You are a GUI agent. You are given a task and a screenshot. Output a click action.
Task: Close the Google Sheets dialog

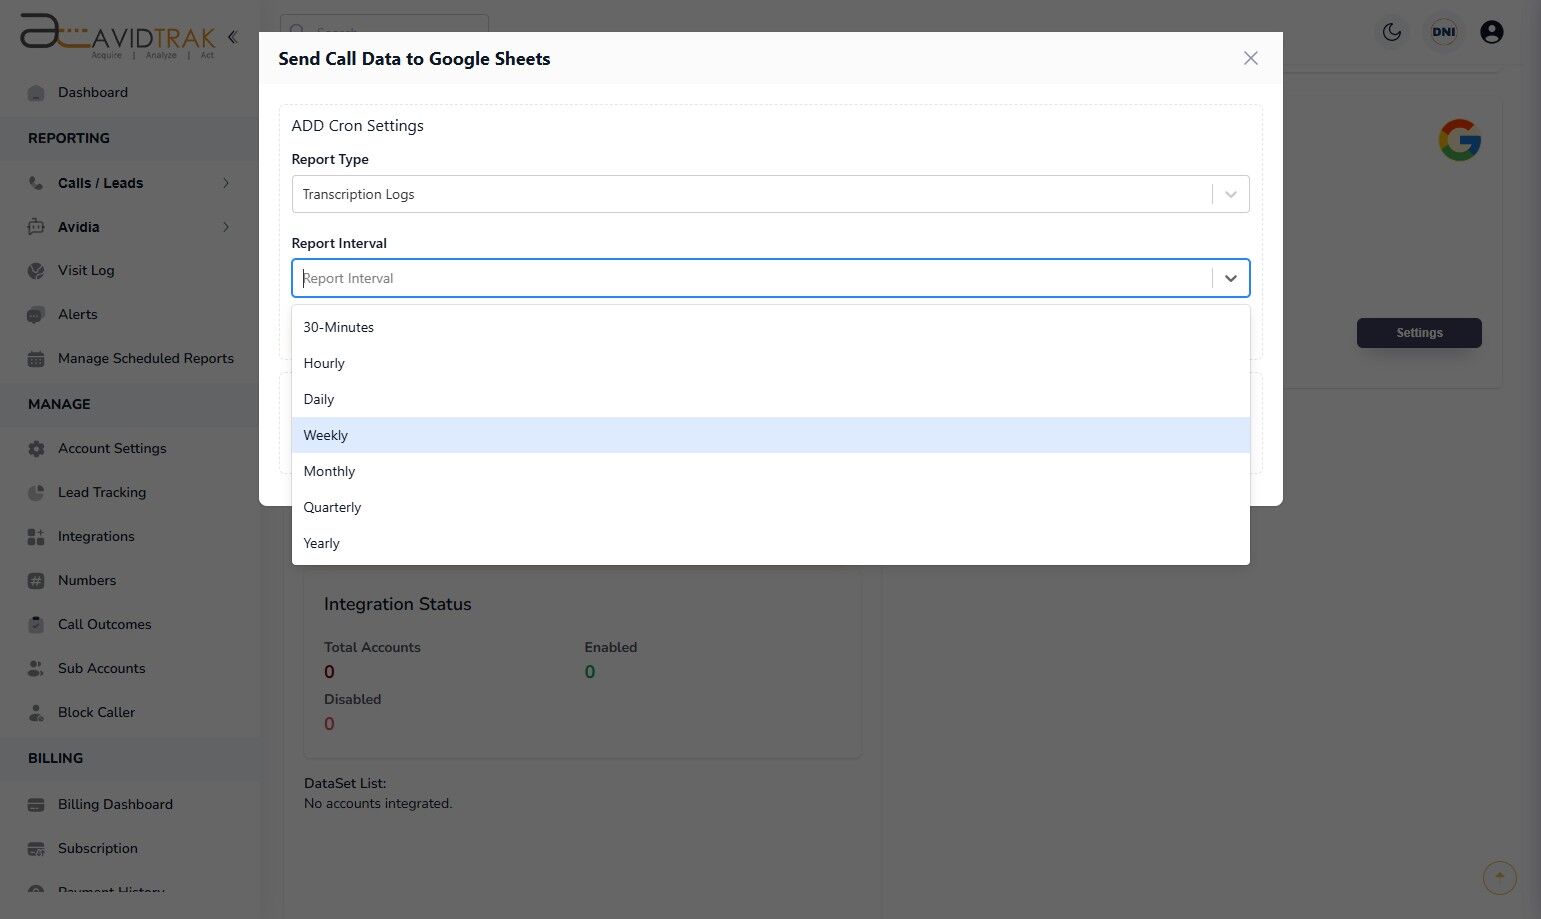[1250, 58]
